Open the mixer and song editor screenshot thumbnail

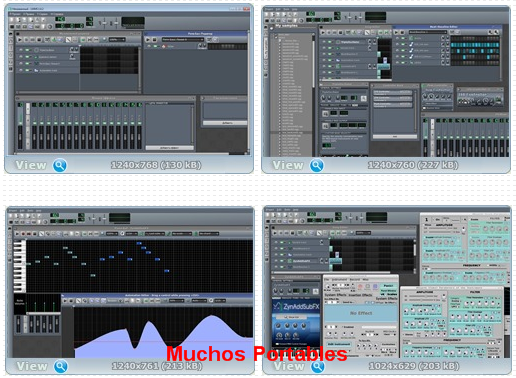click(129, 80)
